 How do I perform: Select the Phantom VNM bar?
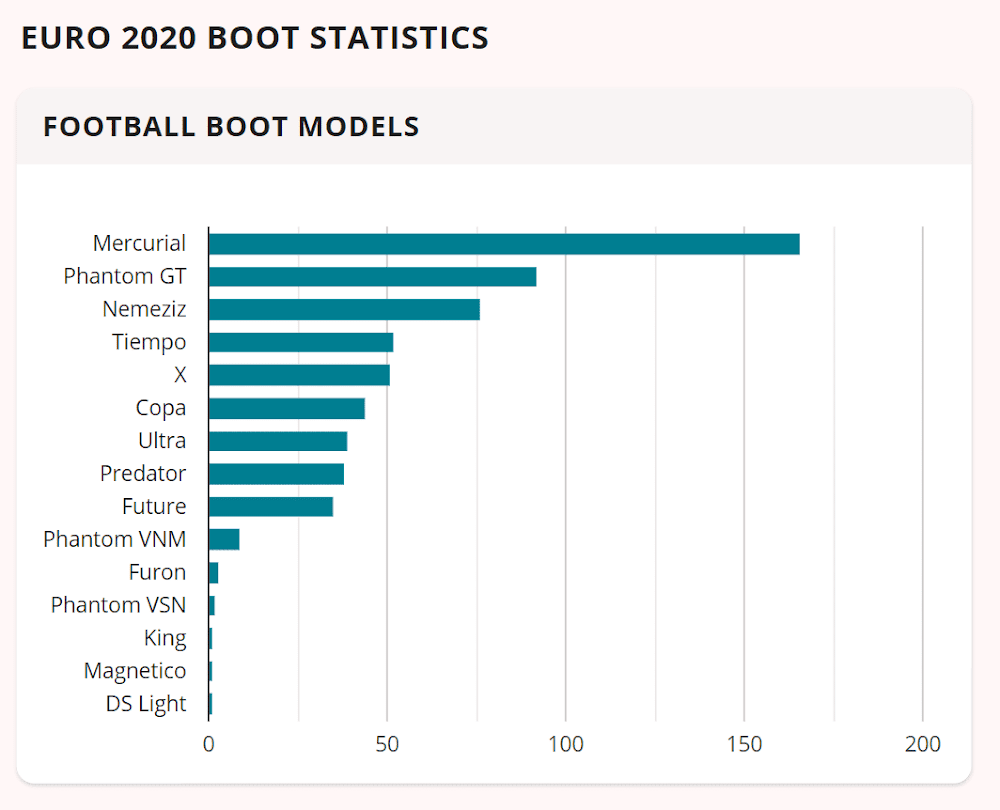pyautogui.click(x=224, y=540)
